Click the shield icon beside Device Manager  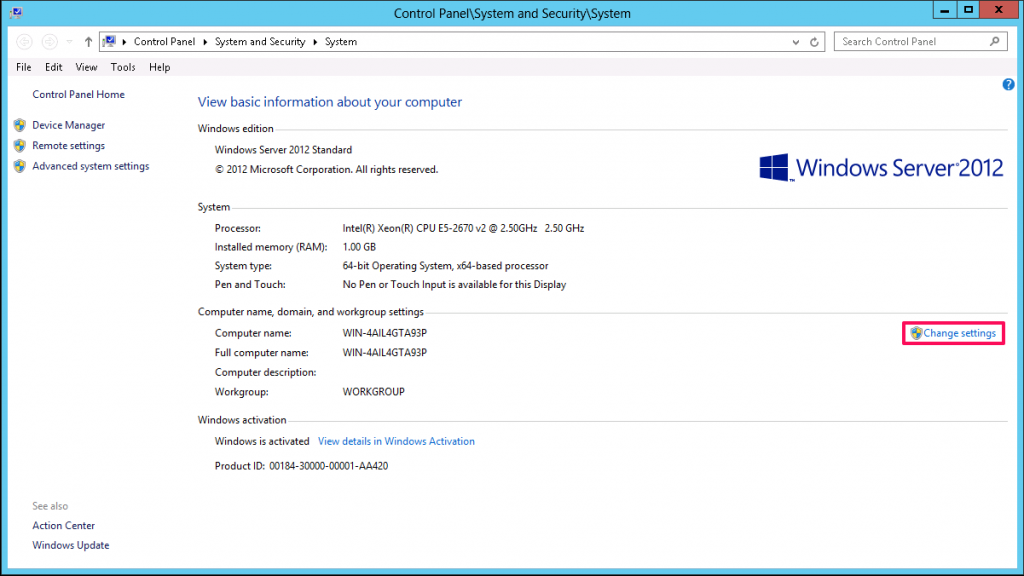click(x=20, y=125)
